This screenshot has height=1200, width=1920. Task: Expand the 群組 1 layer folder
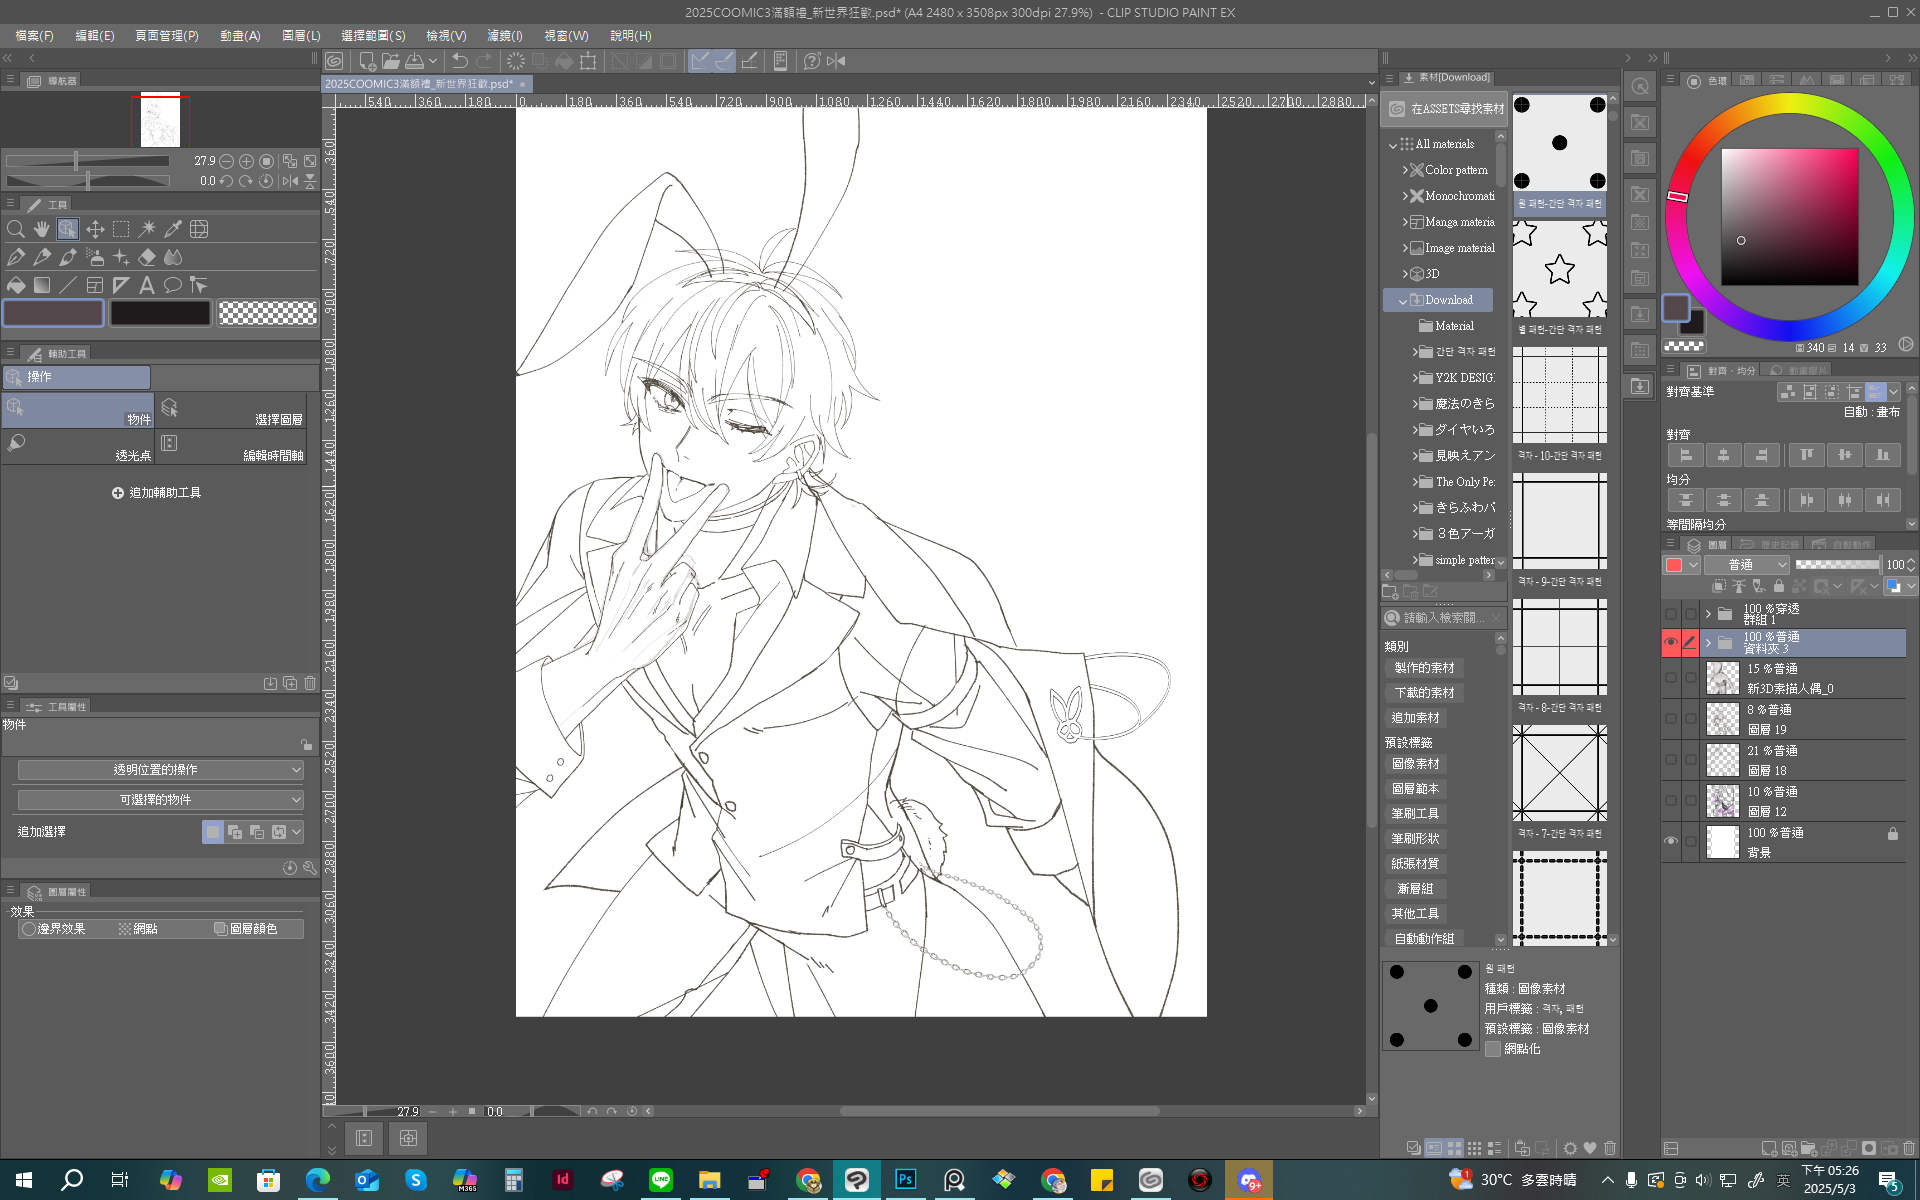coord(1708,614)
